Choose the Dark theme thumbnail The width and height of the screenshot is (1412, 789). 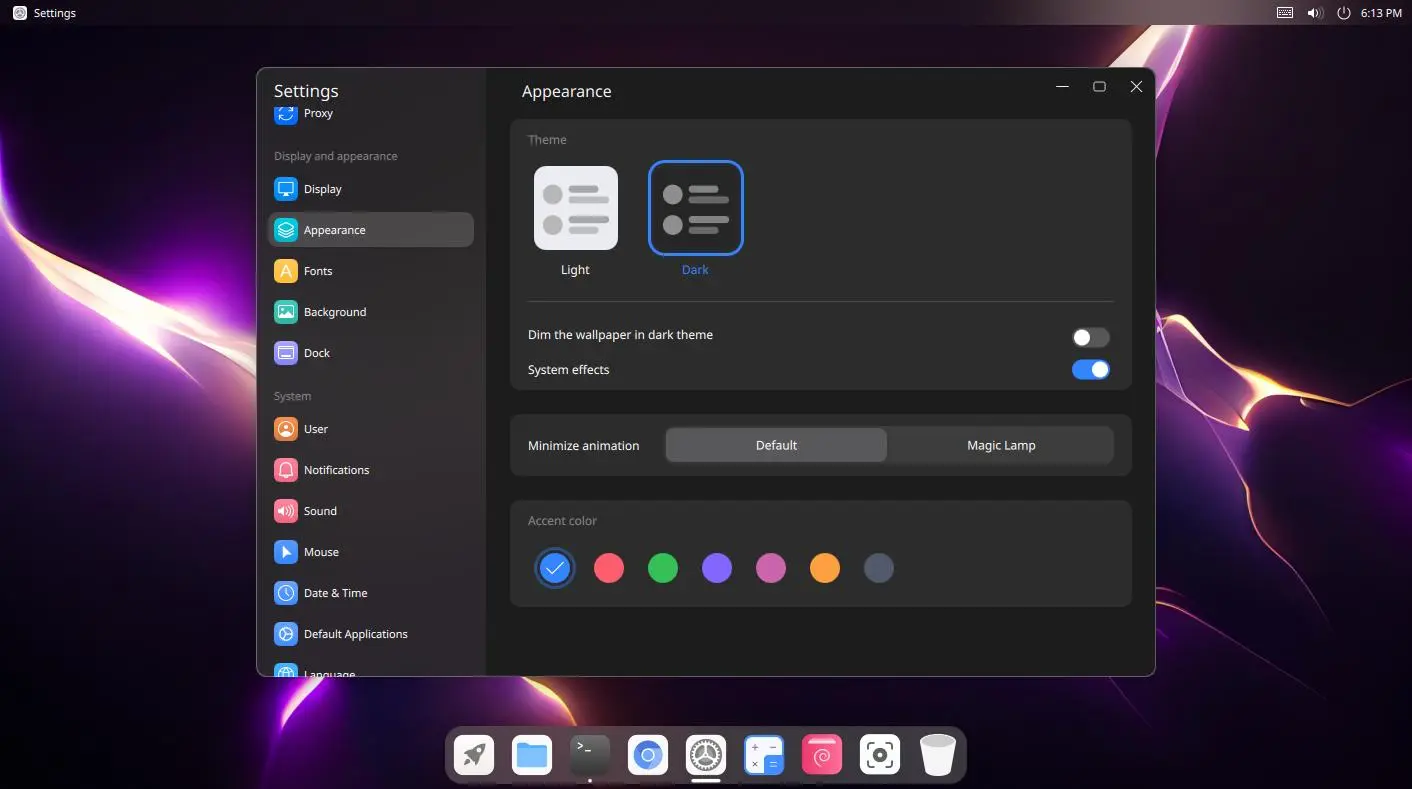pyautogui.click(x=695, y=208)
